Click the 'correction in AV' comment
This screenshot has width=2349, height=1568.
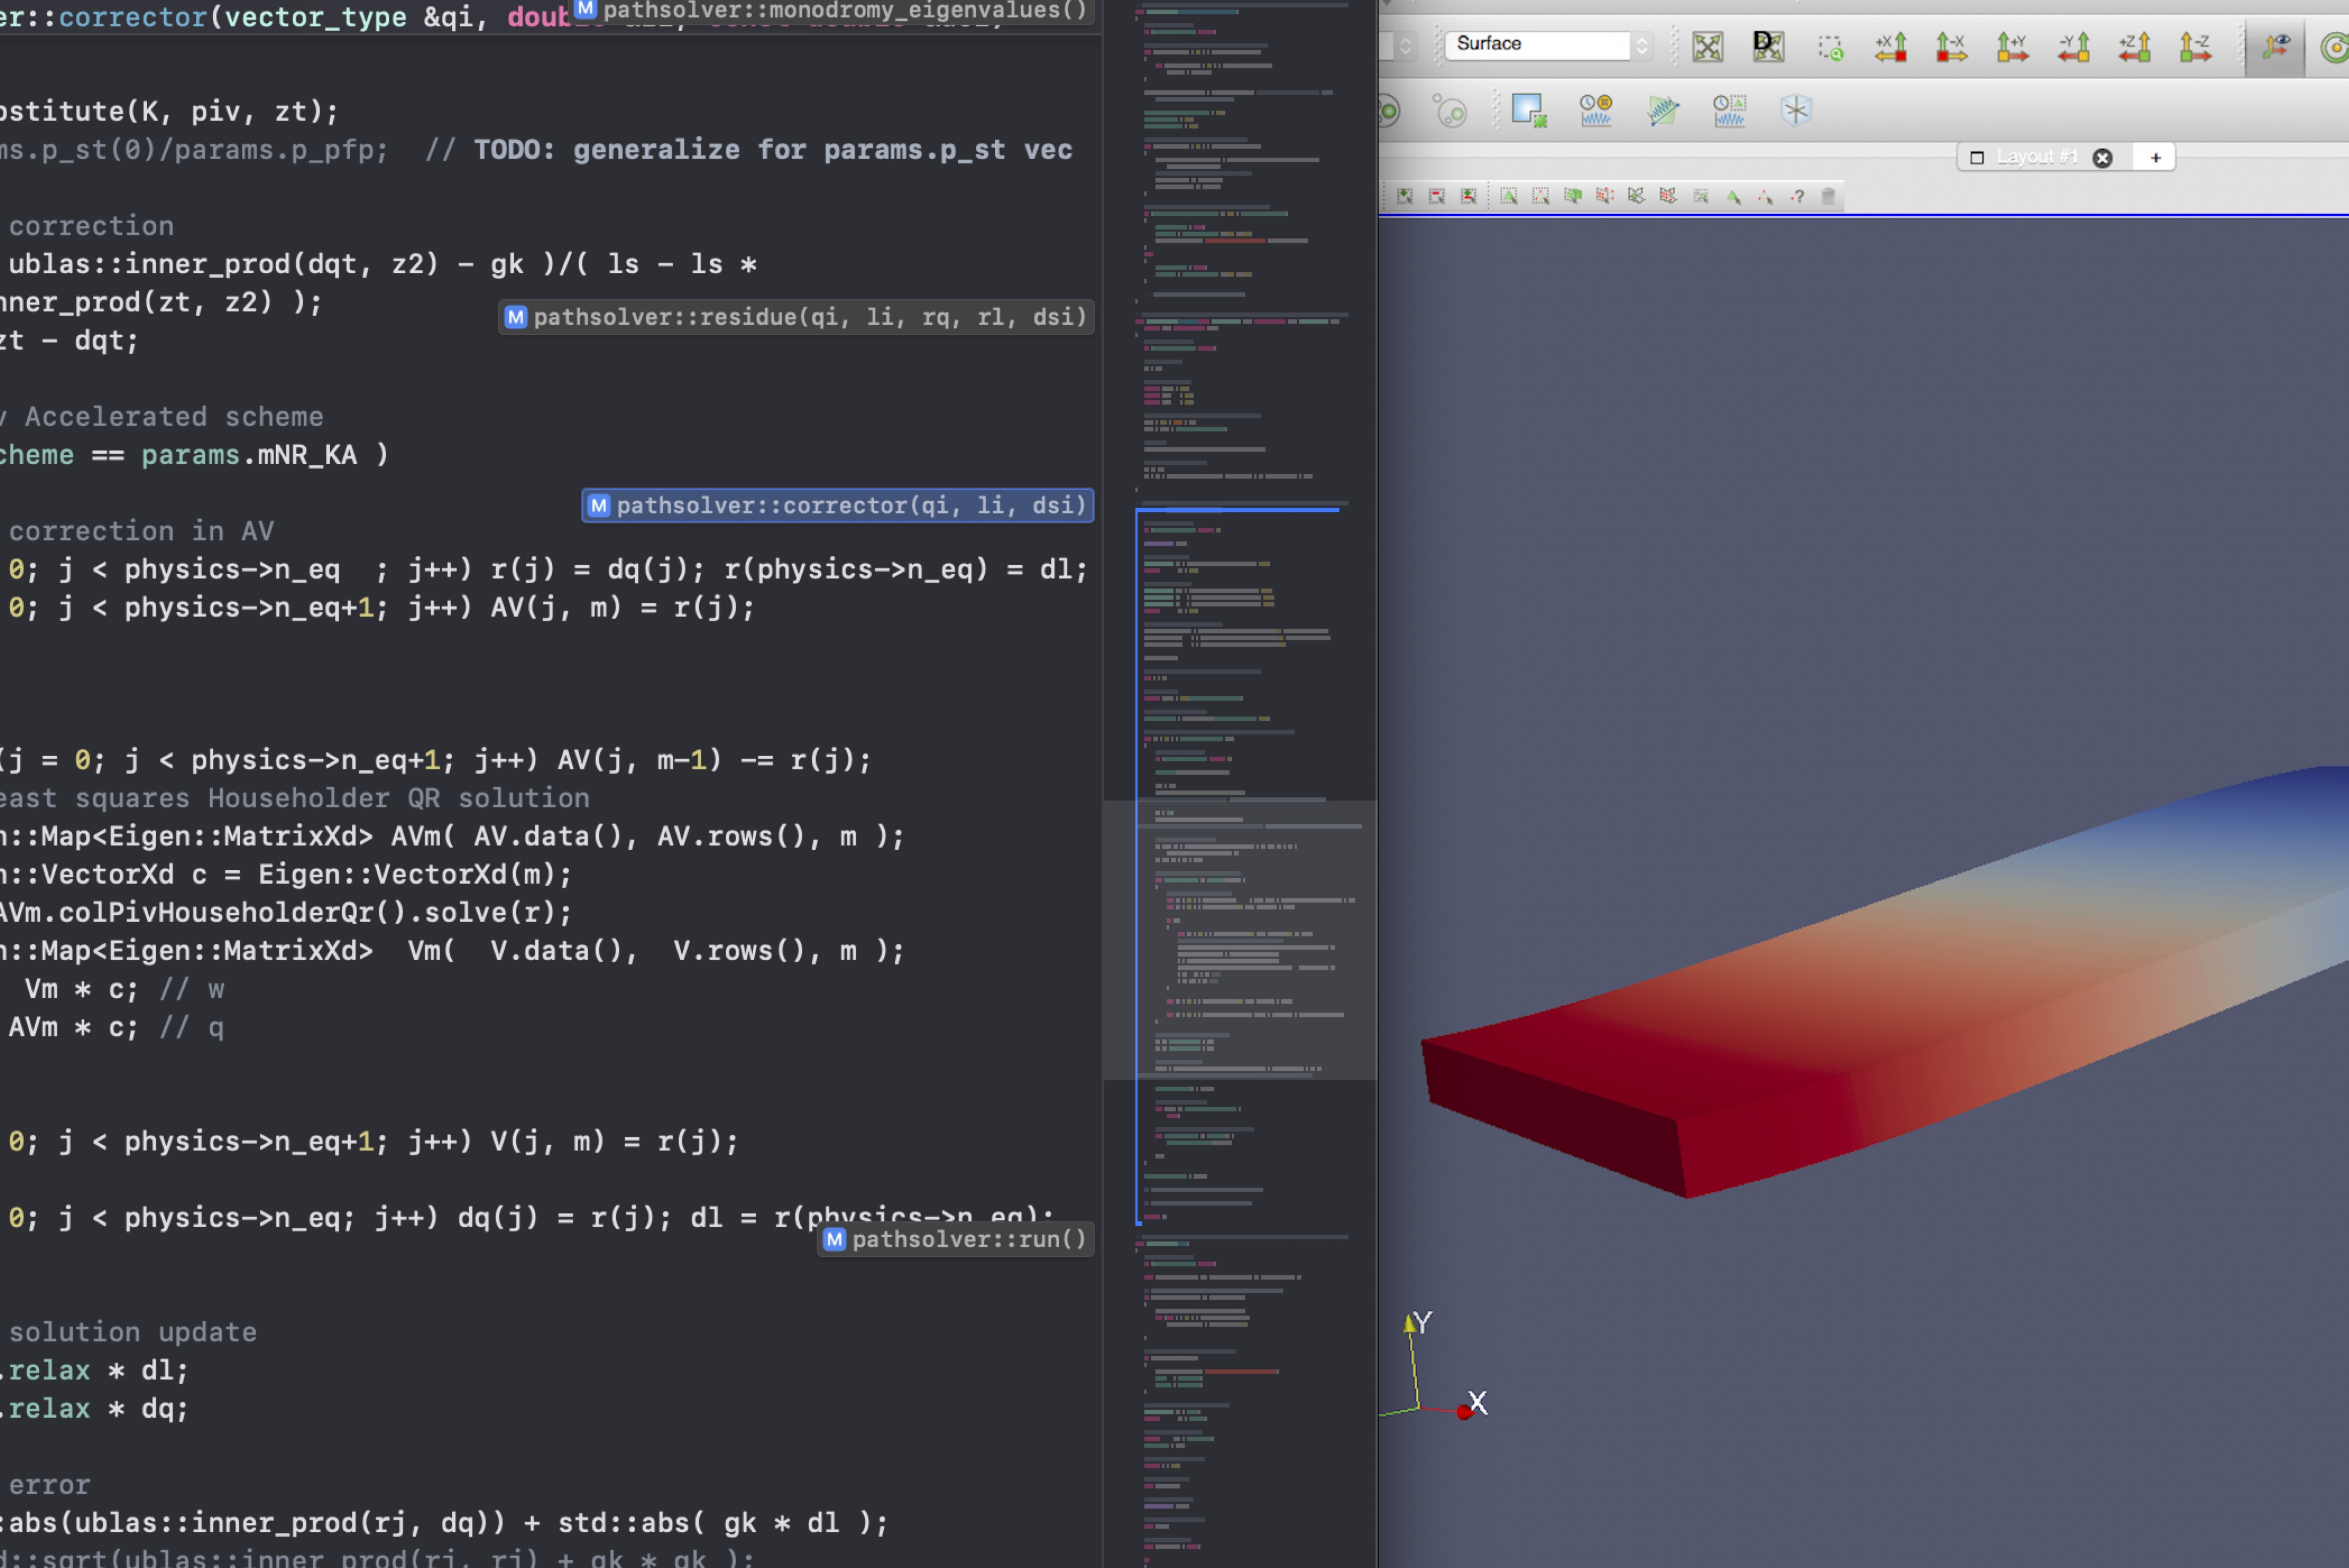tap(141, 531)
